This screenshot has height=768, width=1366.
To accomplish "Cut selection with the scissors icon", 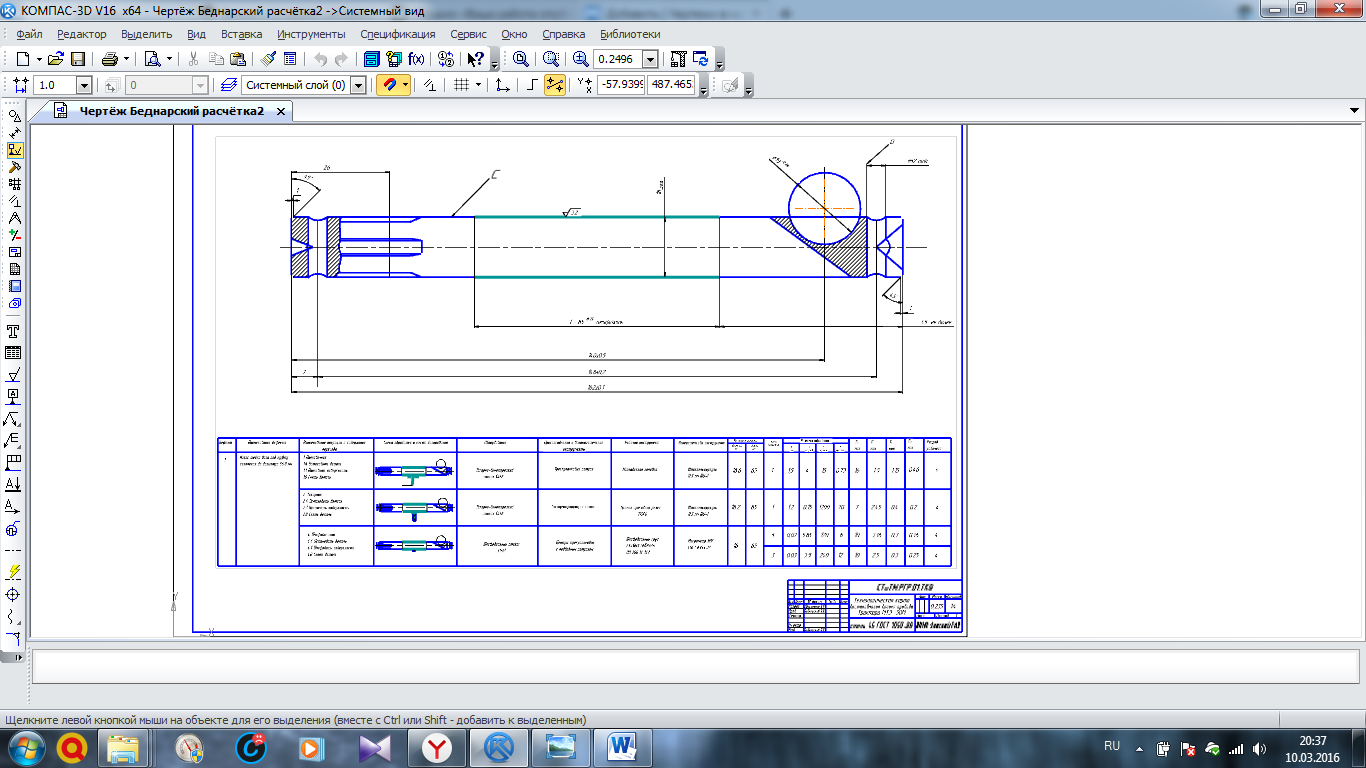I will click(194, 59).
